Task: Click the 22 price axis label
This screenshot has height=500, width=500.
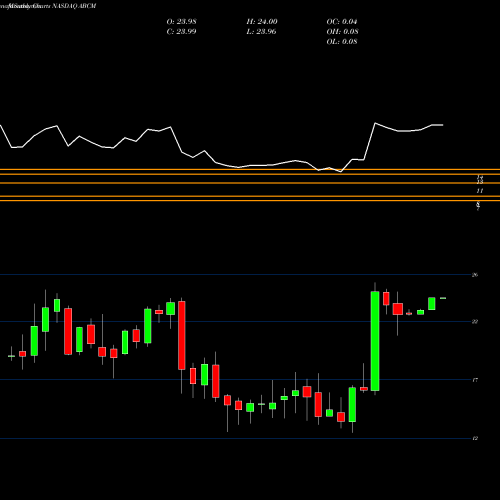Action: [x=475, y=321]
